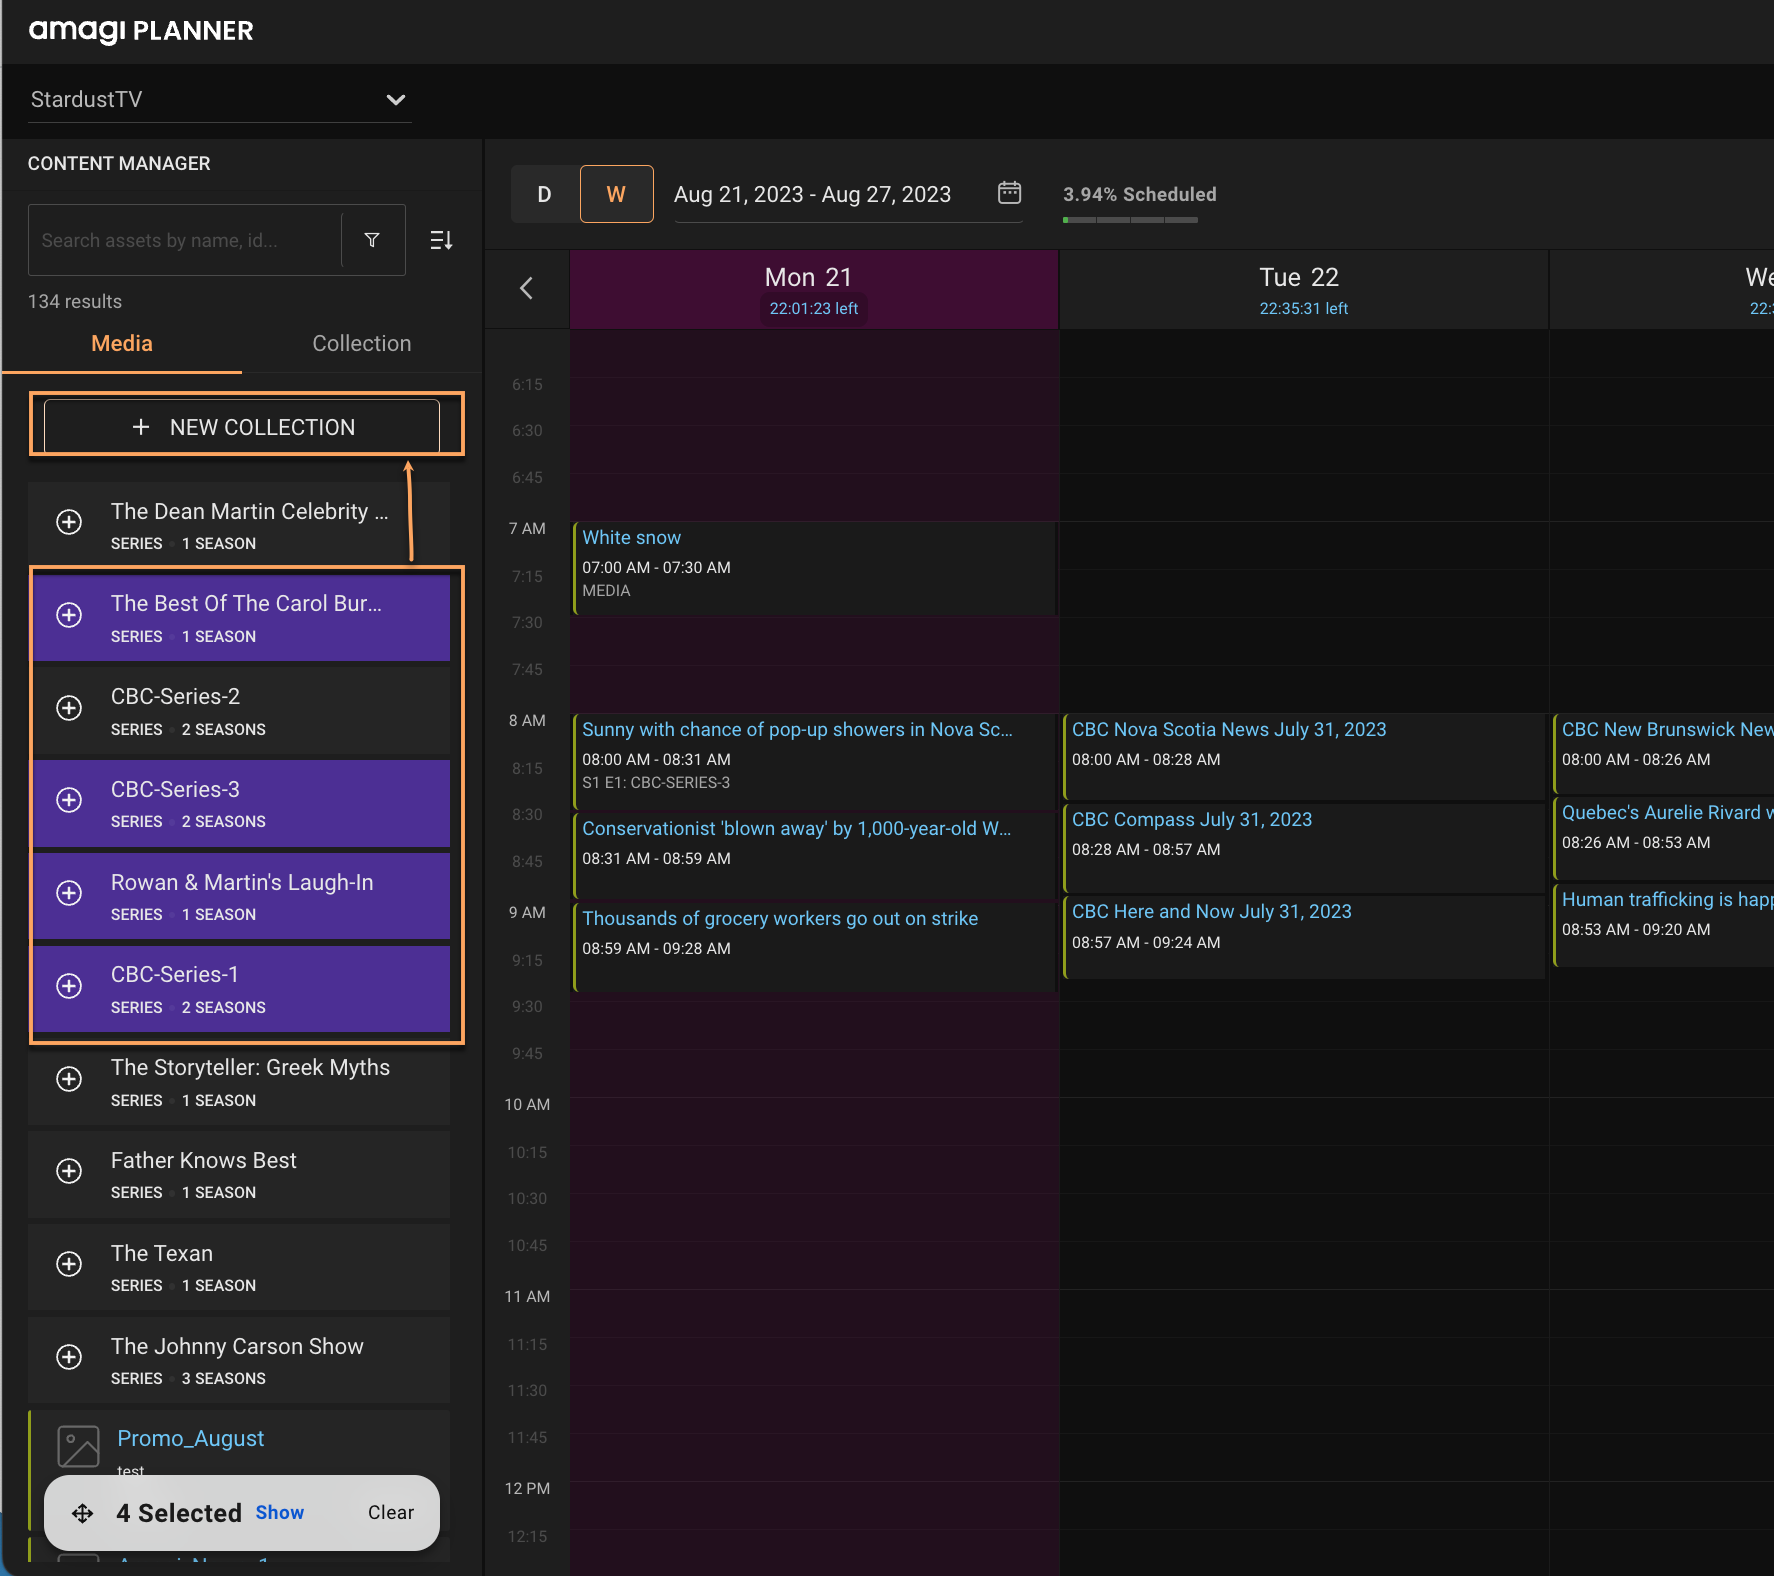This screenshot has width=1774, height=1576.
Task: Click the scheduled percentage progress bar
Action: point(1130,220)
